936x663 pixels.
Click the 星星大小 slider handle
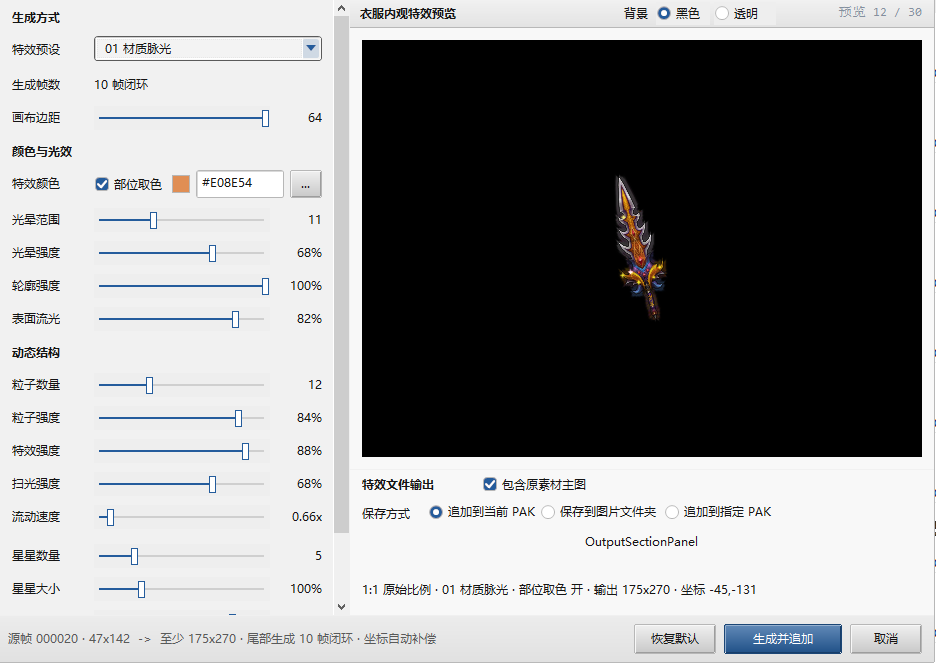(141, 589)
